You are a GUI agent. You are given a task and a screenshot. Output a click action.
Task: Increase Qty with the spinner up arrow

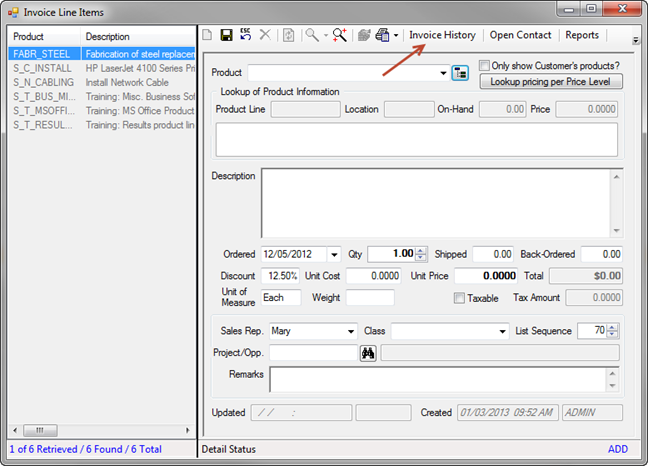click(420, 250)
